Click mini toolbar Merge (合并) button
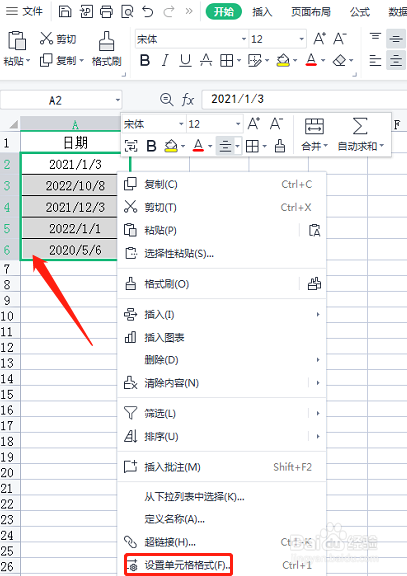Viewport: 407px width, 576px height. (x=314, y=135)
